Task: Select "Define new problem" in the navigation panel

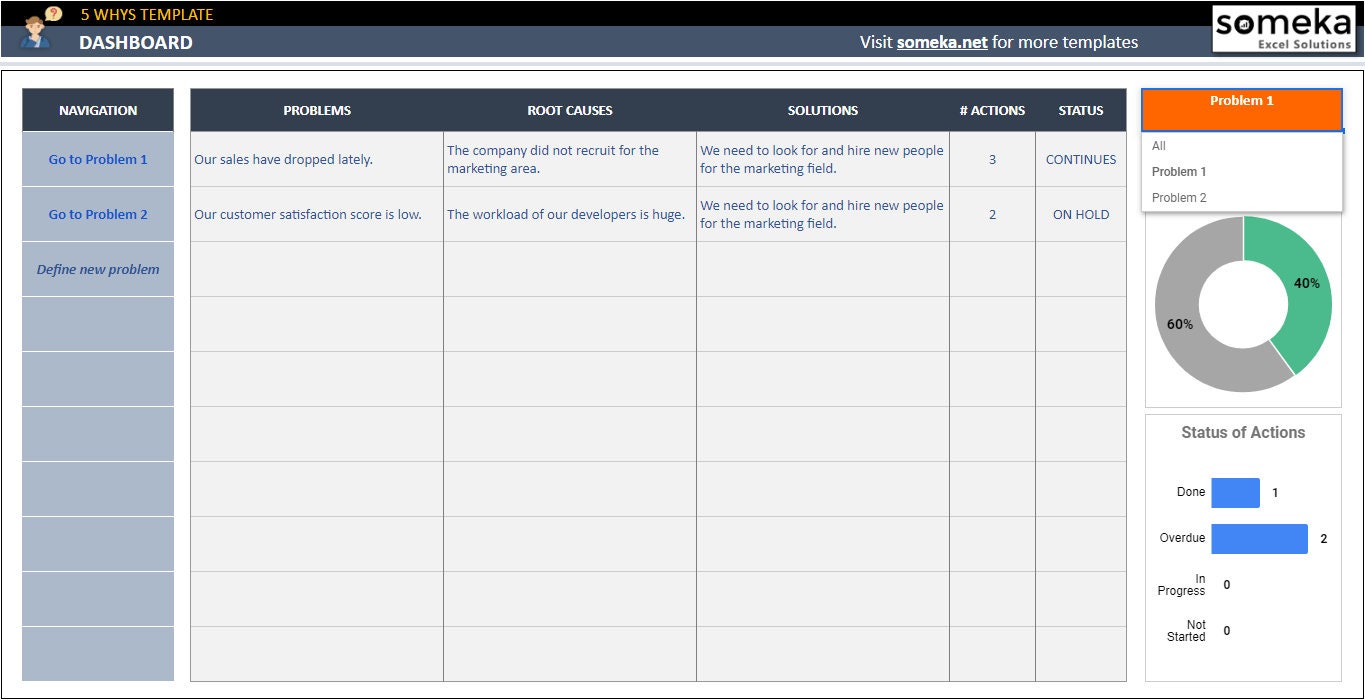Action: [x=97, y=268]
